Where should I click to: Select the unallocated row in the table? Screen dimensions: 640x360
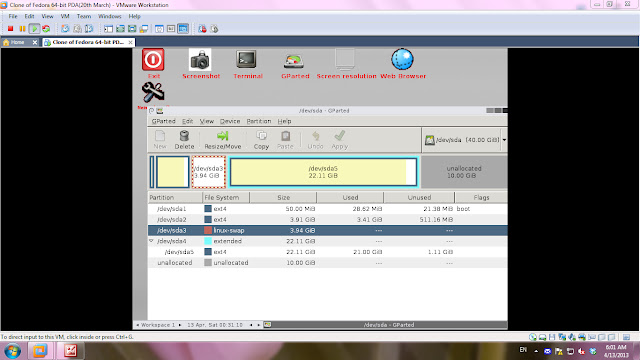click(327, 263)
